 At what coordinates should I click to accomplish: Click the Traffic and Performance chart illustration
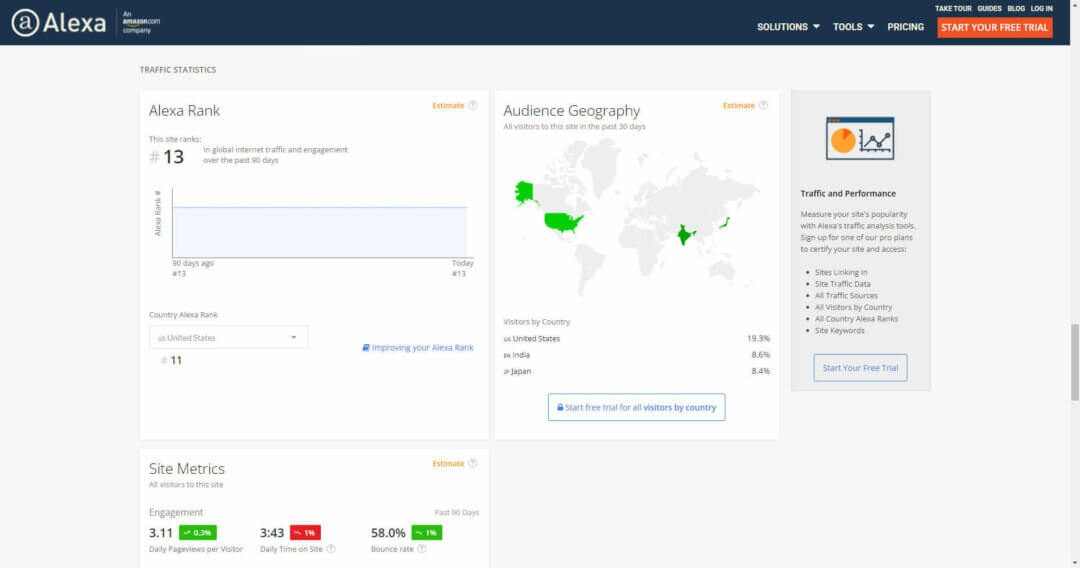(860, 138)
